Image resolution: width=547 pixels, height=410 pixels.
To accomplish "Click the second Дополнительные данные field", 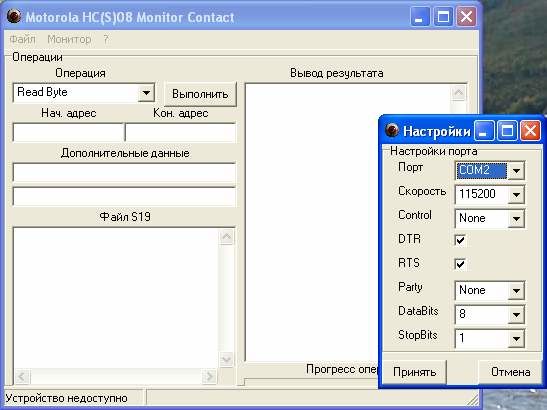I will [124, 197].
